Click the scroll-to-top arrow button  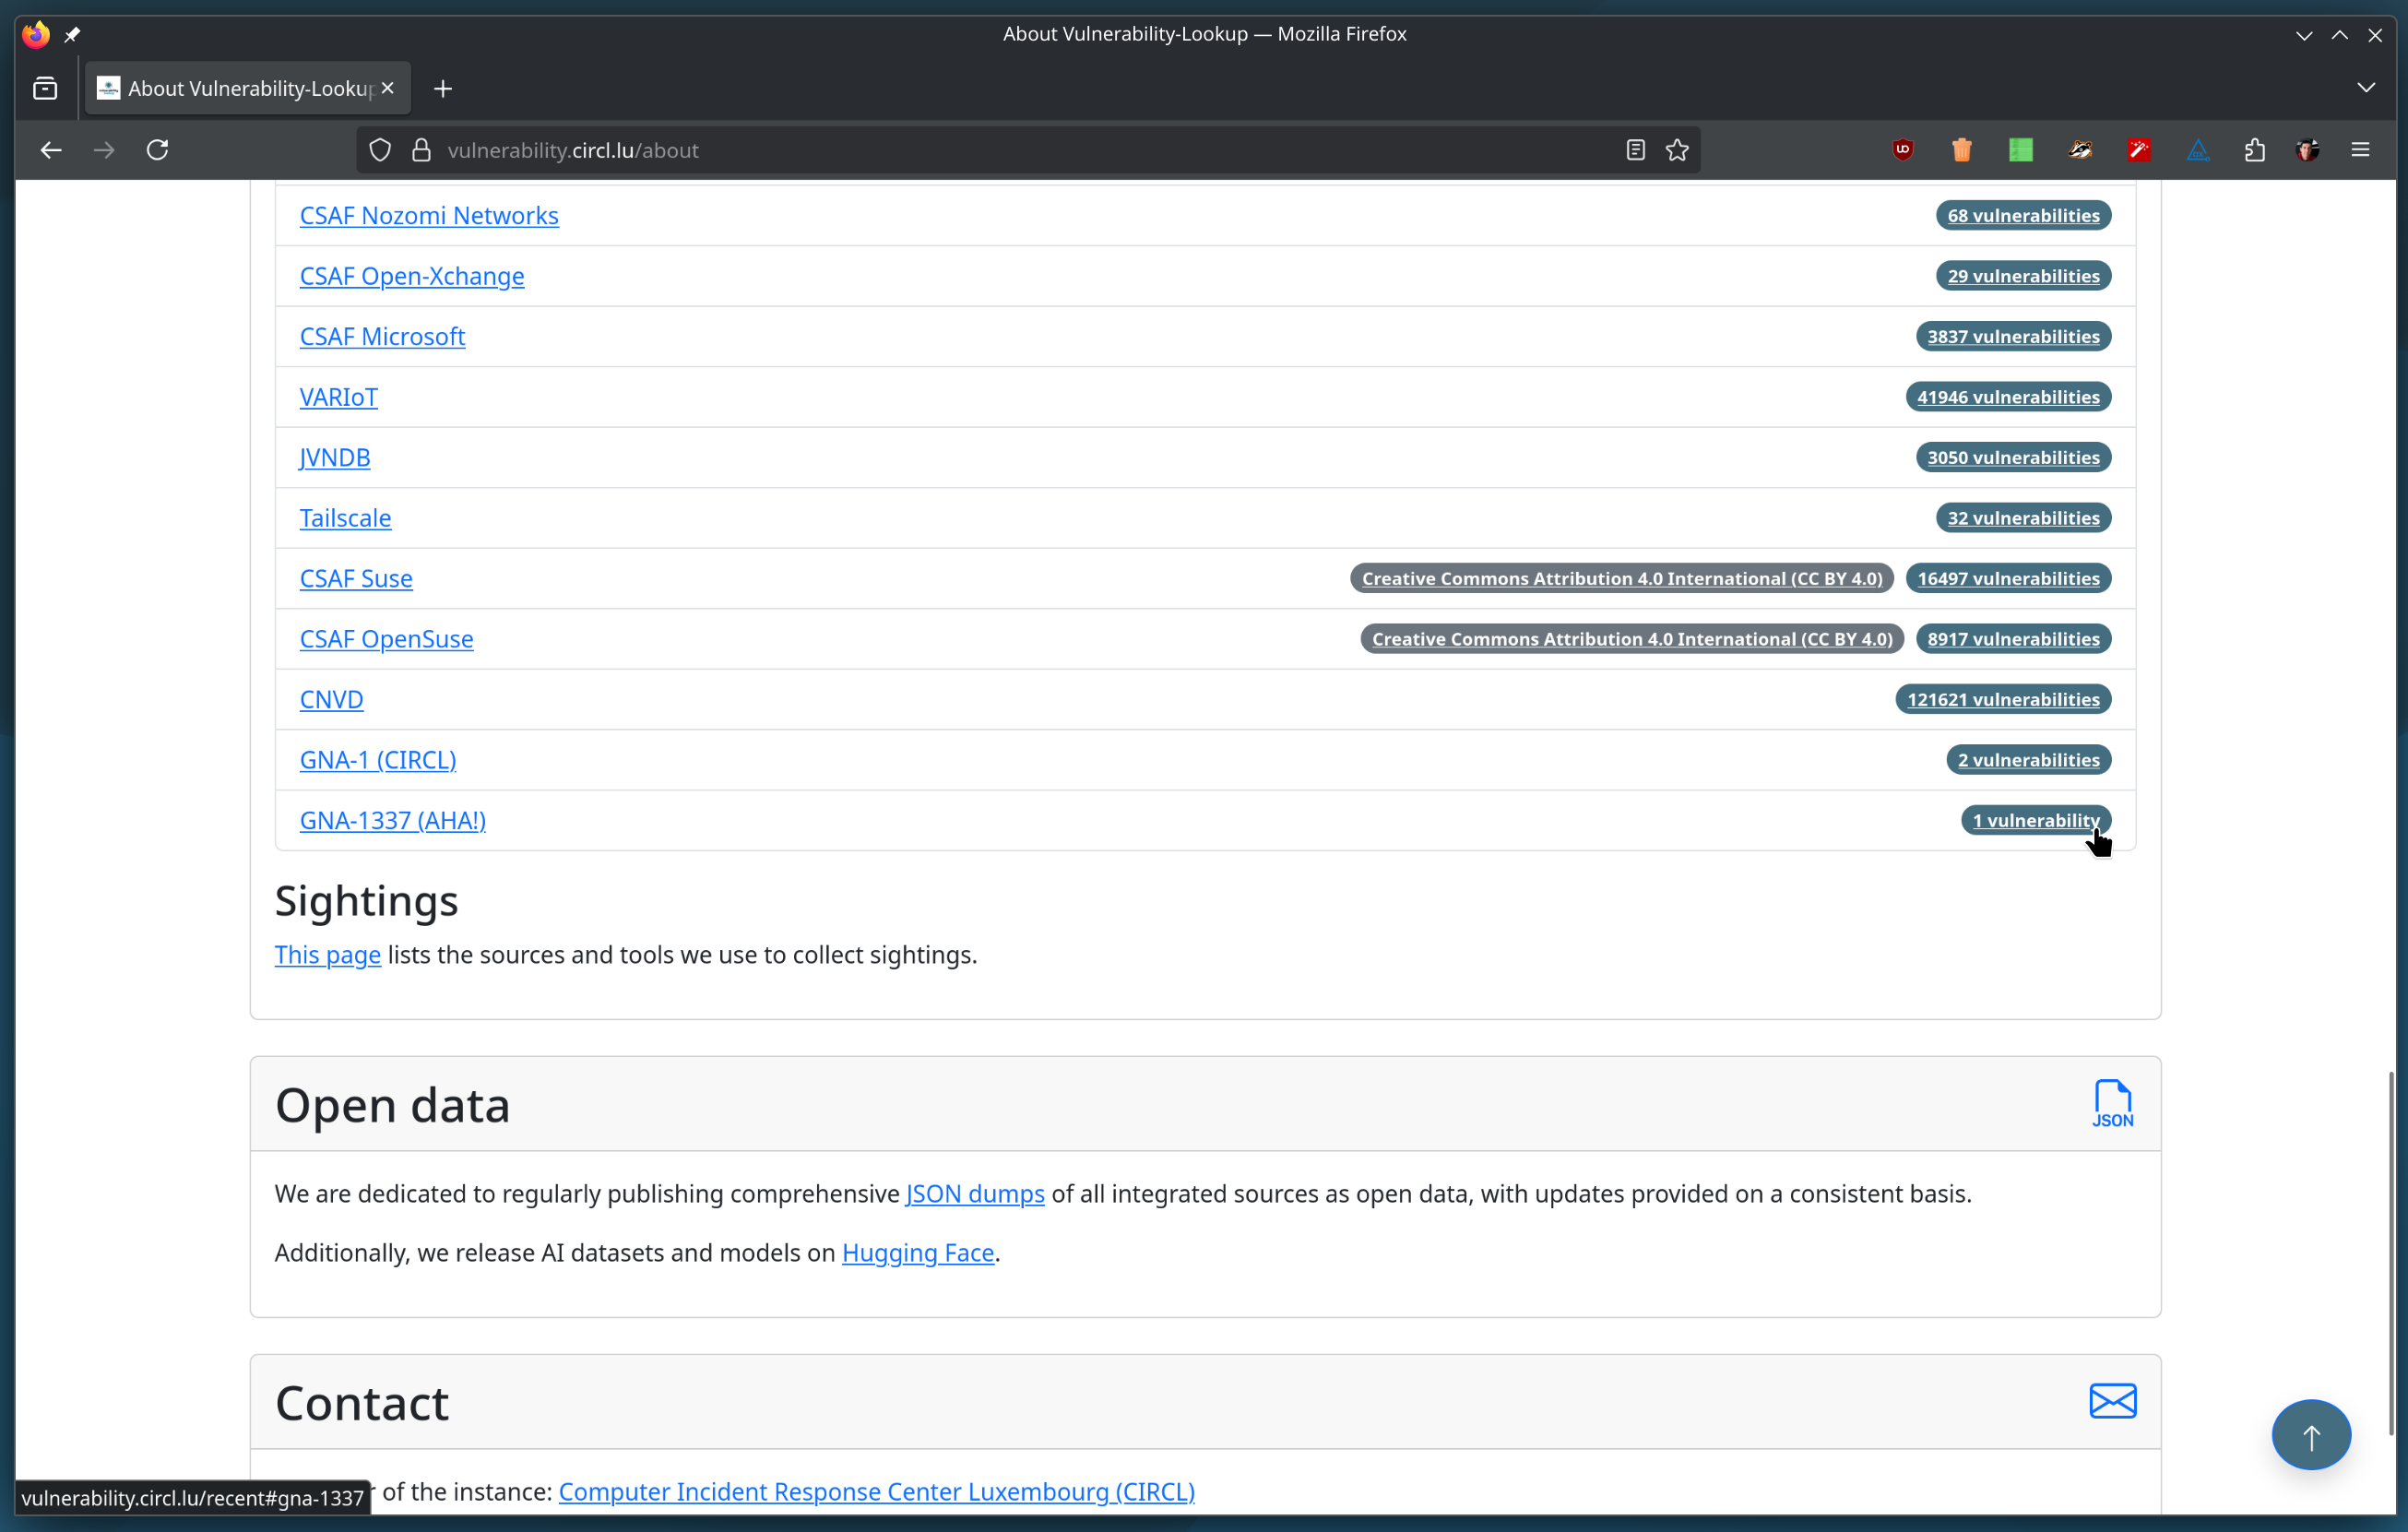pos(2310,1436)
